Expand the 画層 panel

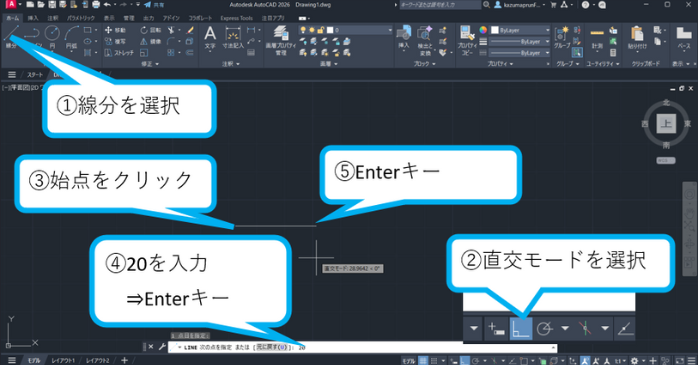[x=328, y=64]
